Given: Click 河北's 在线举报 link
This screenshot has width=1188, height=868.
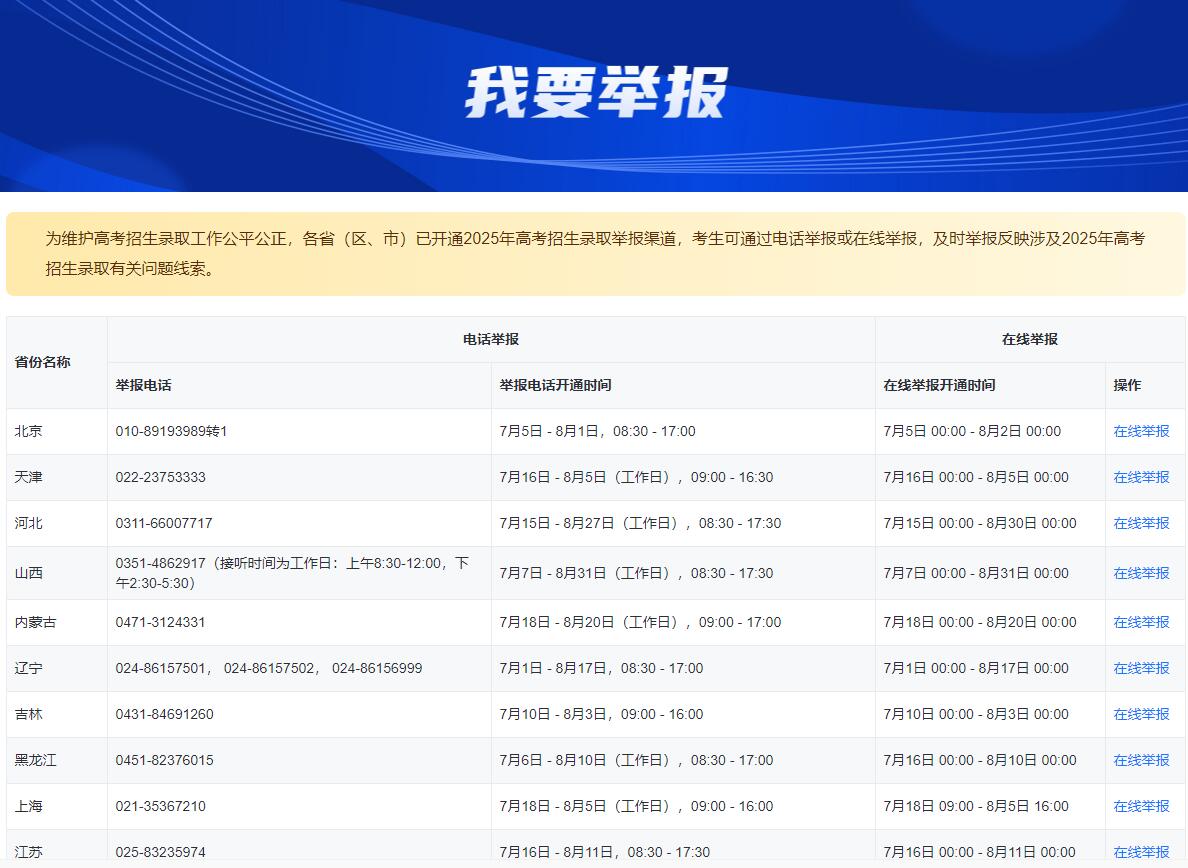Looking at the screenshot, I should pyautogui.click(x=1141, y=523).
